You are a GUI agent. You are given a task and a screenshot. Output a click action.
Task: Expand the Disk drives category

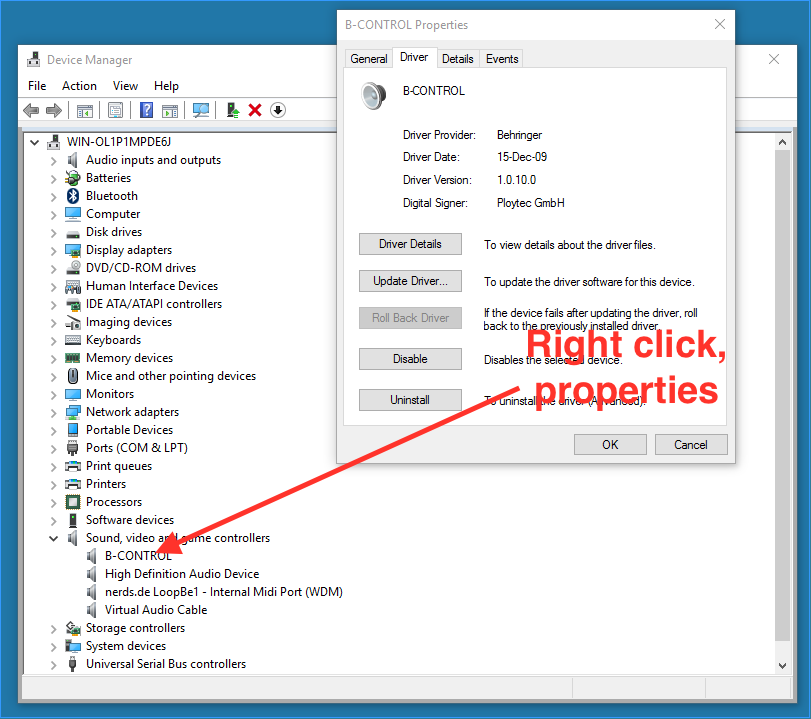(x=53, y=233)
